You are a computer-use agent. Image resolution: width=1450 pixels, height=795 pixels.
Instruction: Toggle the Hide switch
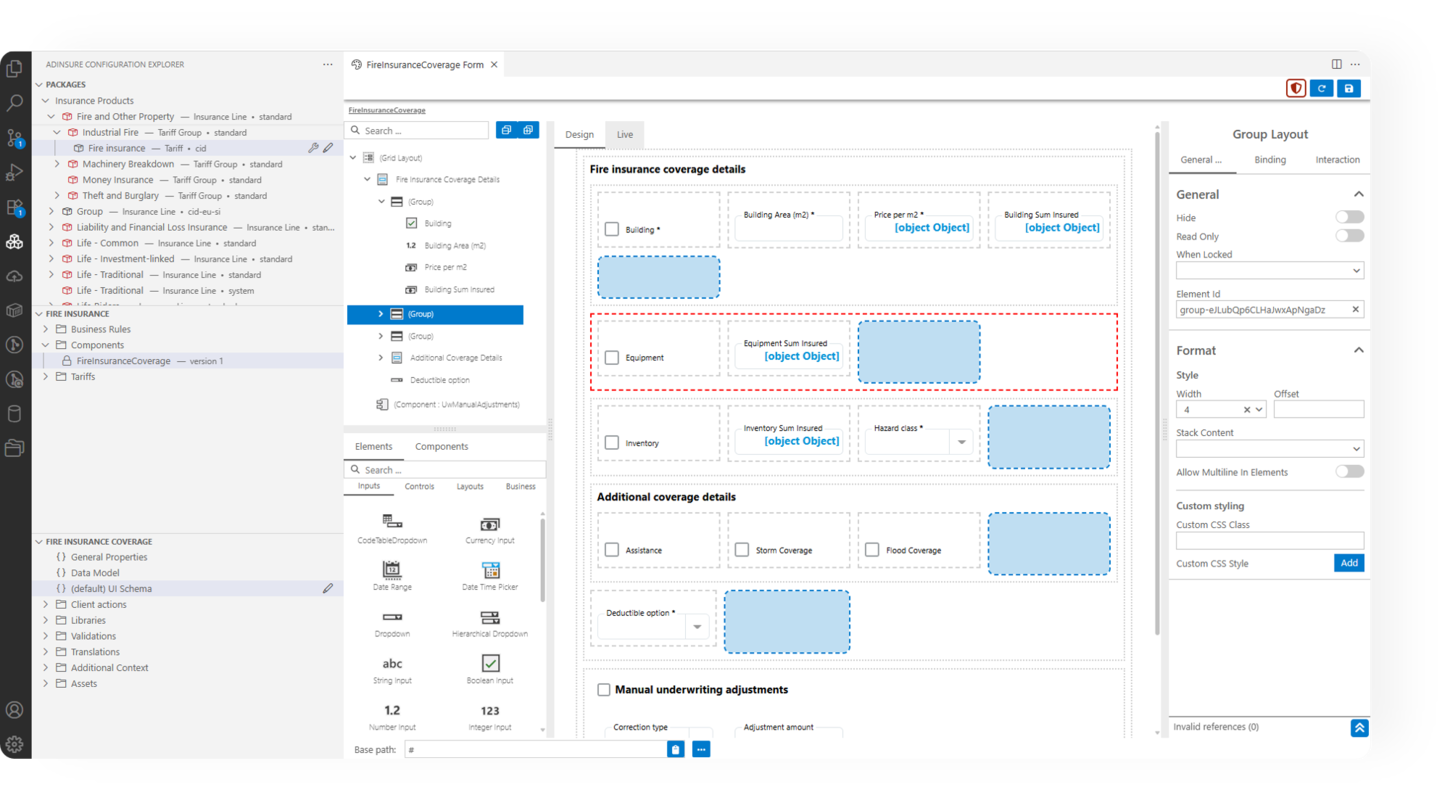(x=1349, y=217)
